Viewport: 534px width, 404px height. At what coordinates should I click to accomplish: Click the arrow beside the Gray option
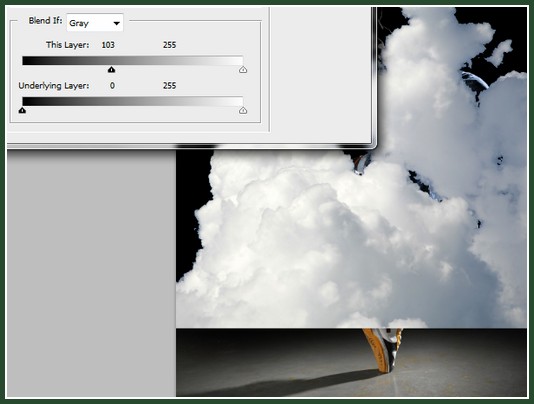pos(116,24)
